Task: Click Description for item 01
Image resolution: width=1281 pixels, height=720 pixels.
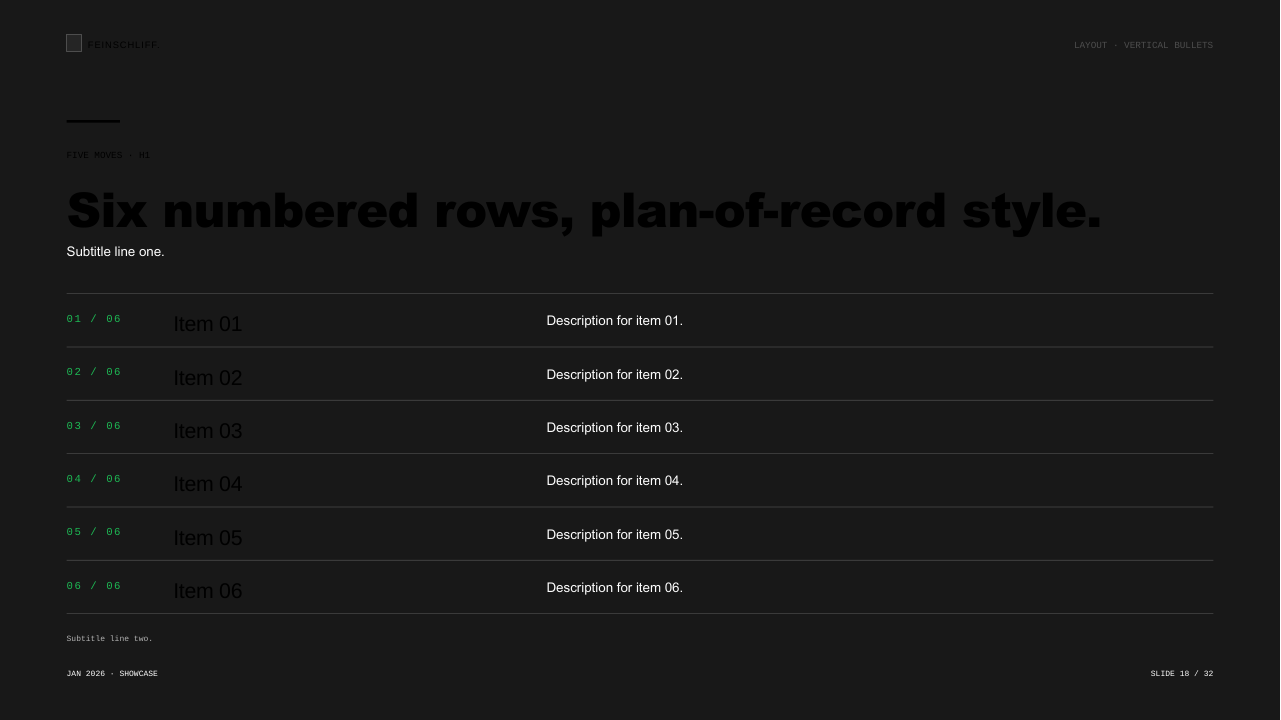Action: [x=614, y=321]
